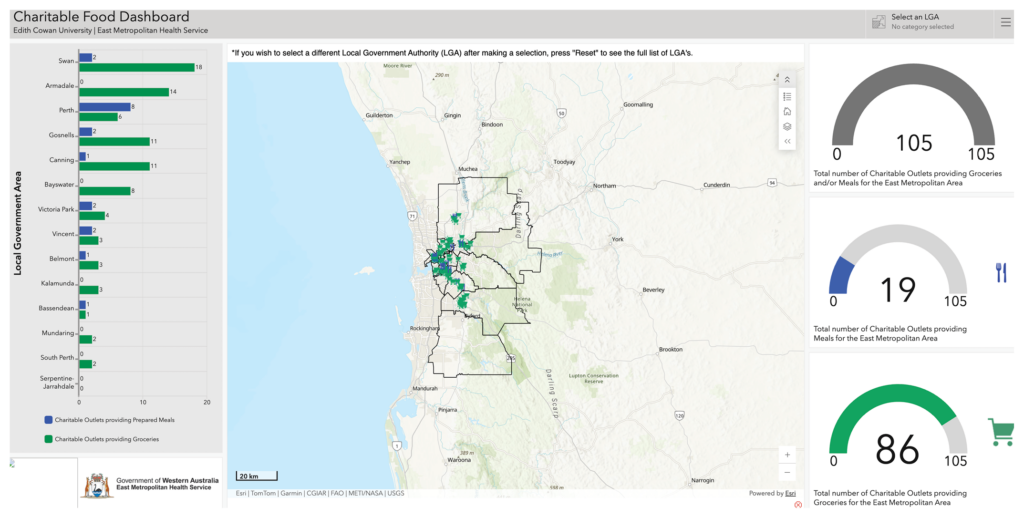
Task: Collapse map tools with the double up chevron
Action: click(x=787, y=80)
